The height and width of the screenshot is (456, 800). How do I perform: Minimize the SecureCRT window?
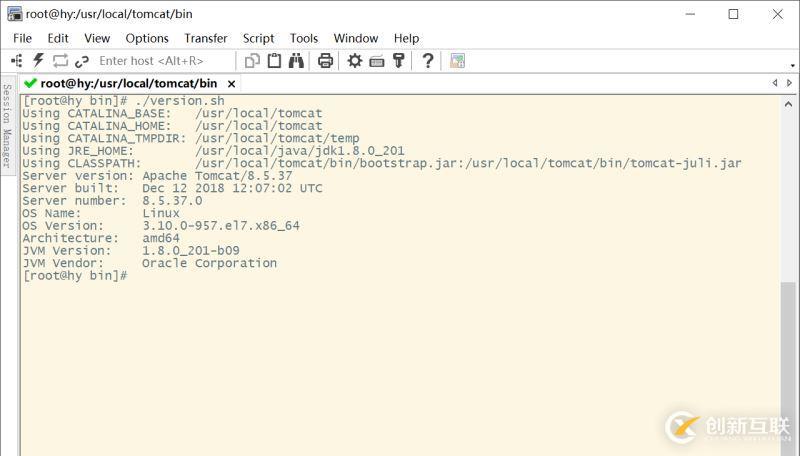[690, 14]
